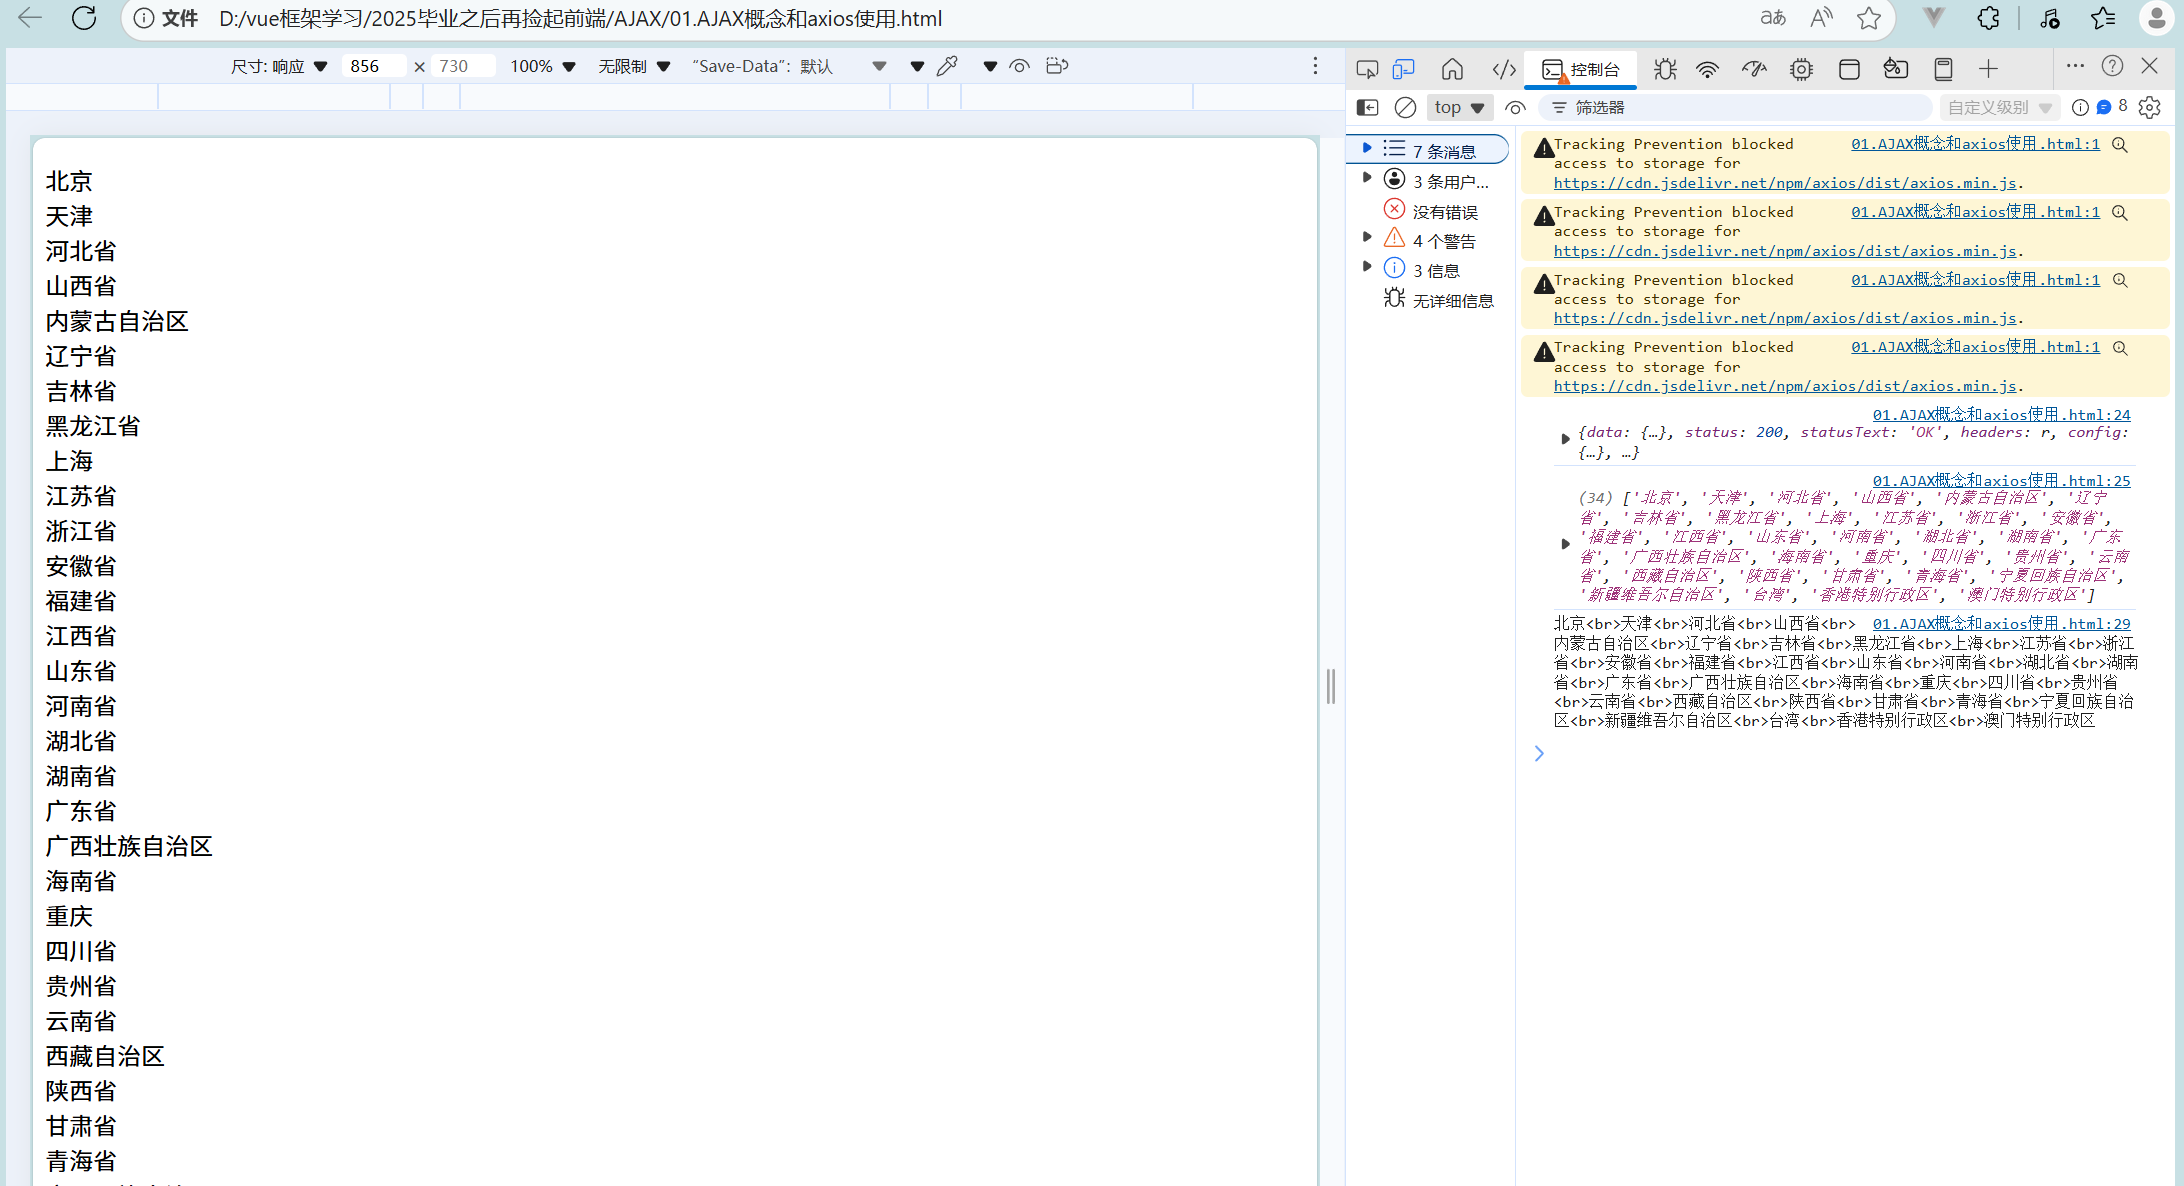Viewport: 2184px width, 1186px height.
Task: Open the Elements panel code icon
Action: (x=1504, y=69)
